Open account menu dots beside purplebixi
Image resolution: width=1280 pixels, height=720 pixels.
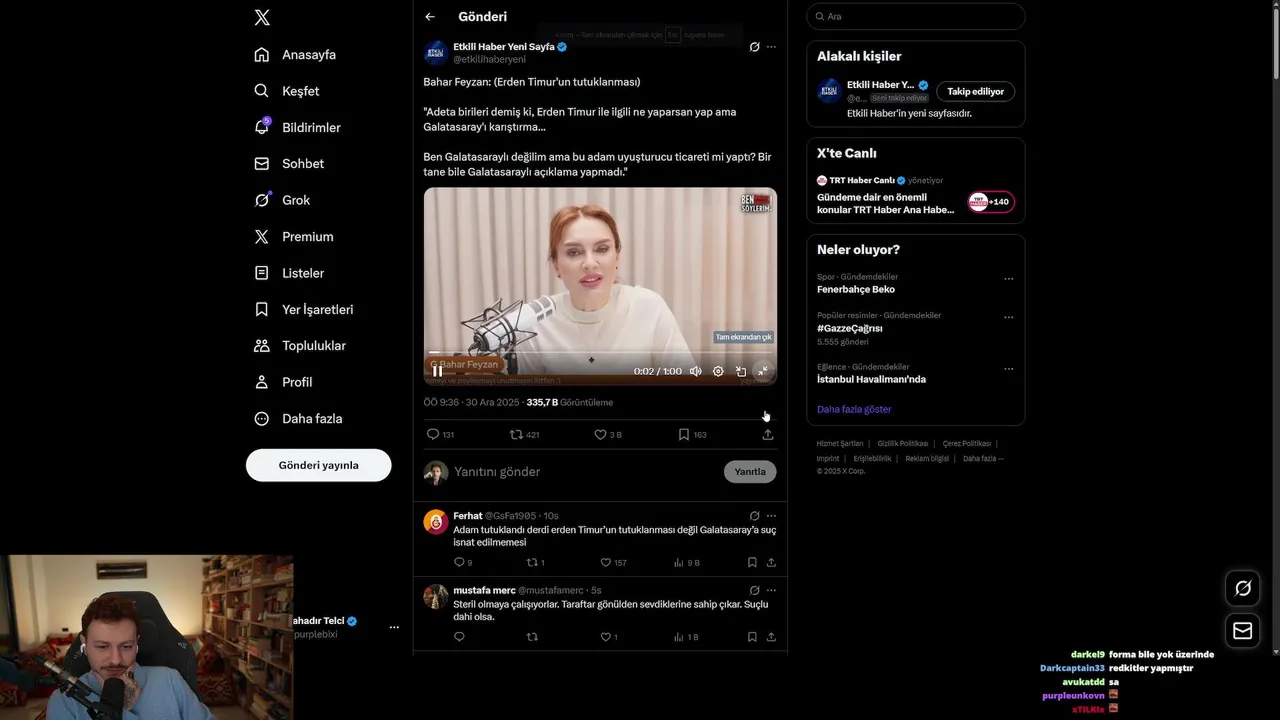point(394,627)
